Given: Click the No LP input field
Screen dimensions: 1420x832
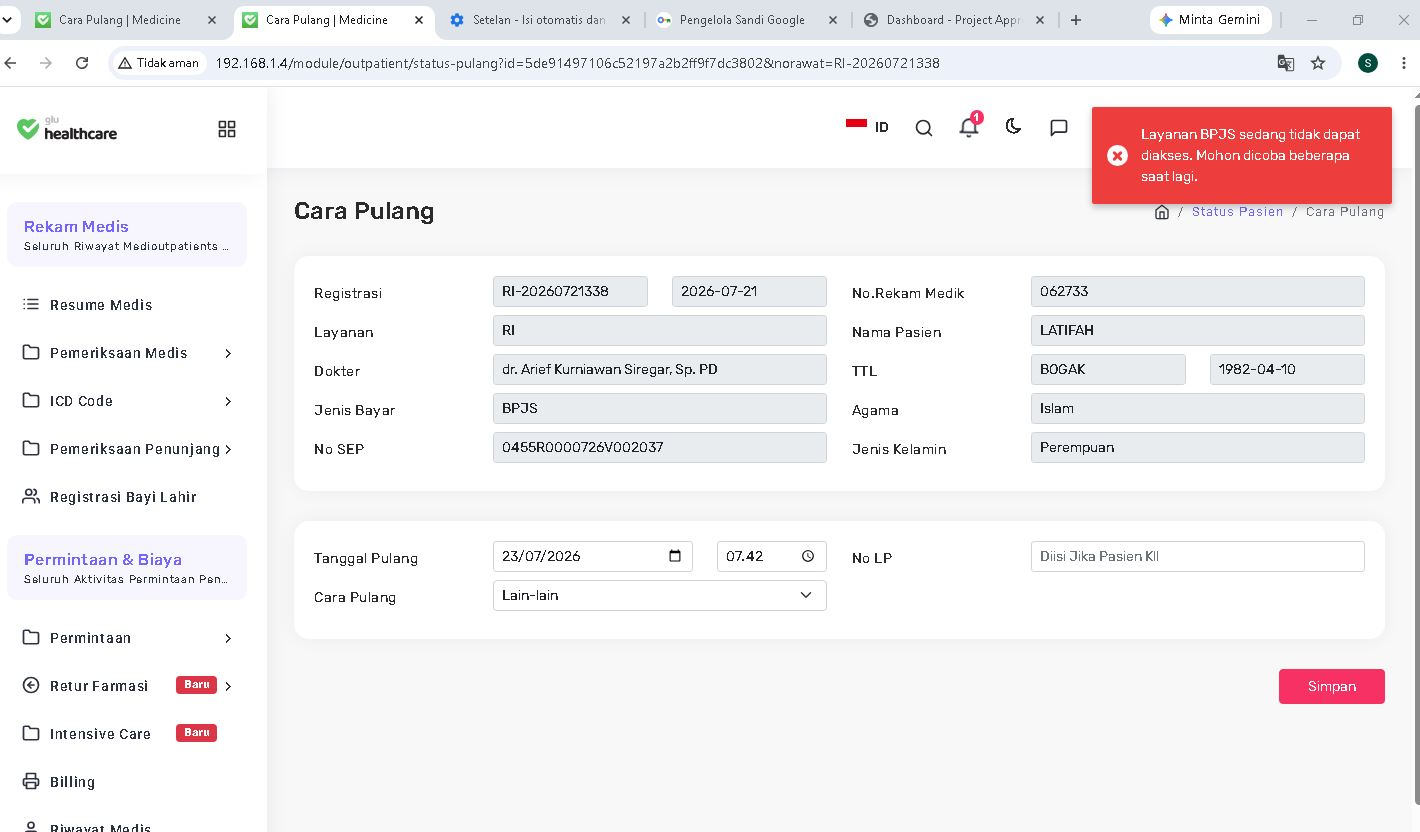Looking at the screenshot, I should pyautogui.click(x=1197, y=556).
